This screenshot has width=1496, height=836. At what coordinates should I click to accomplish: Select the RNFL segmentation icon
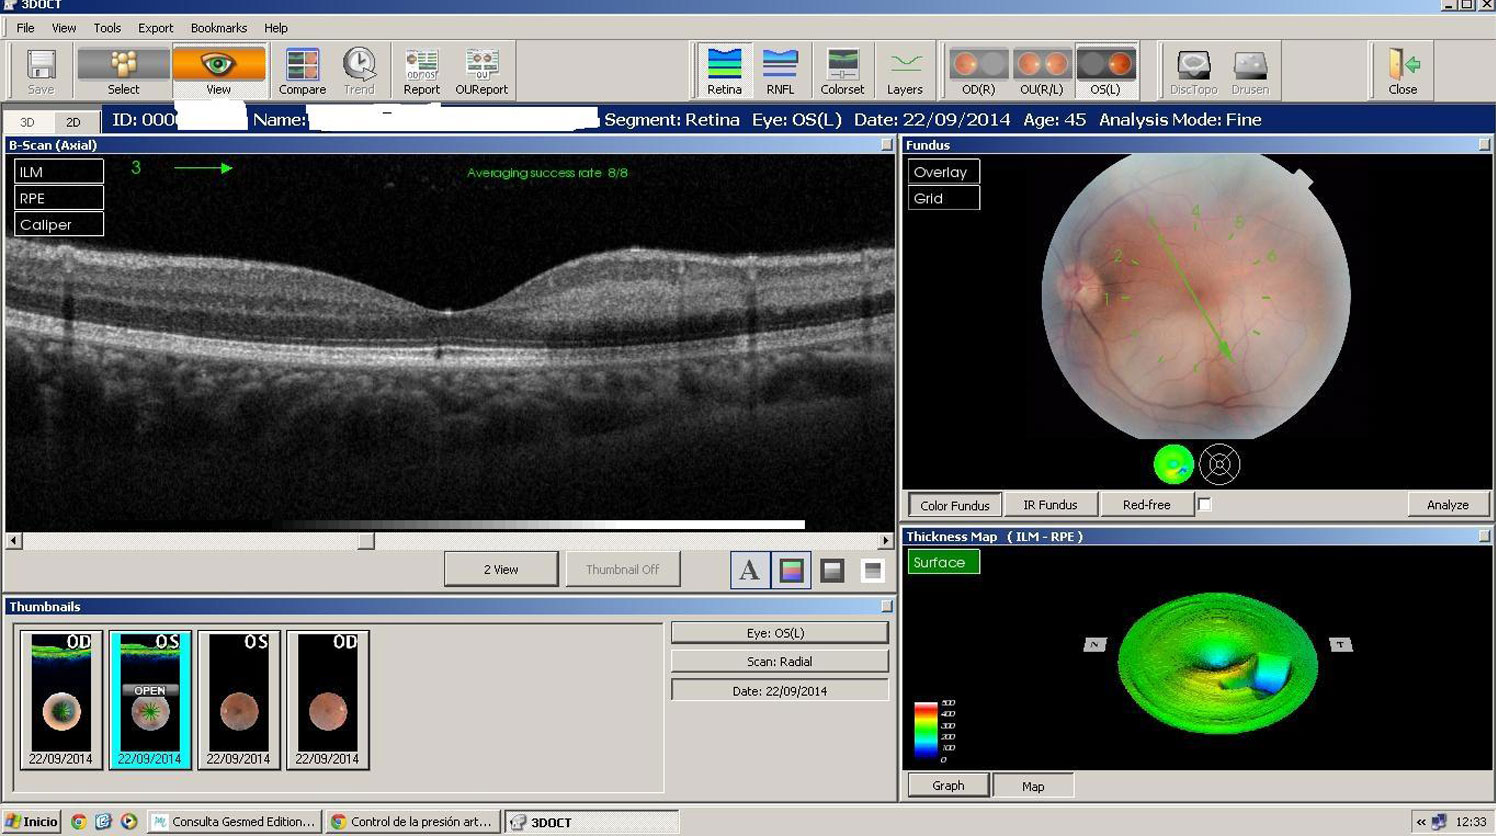pos(780,71)
